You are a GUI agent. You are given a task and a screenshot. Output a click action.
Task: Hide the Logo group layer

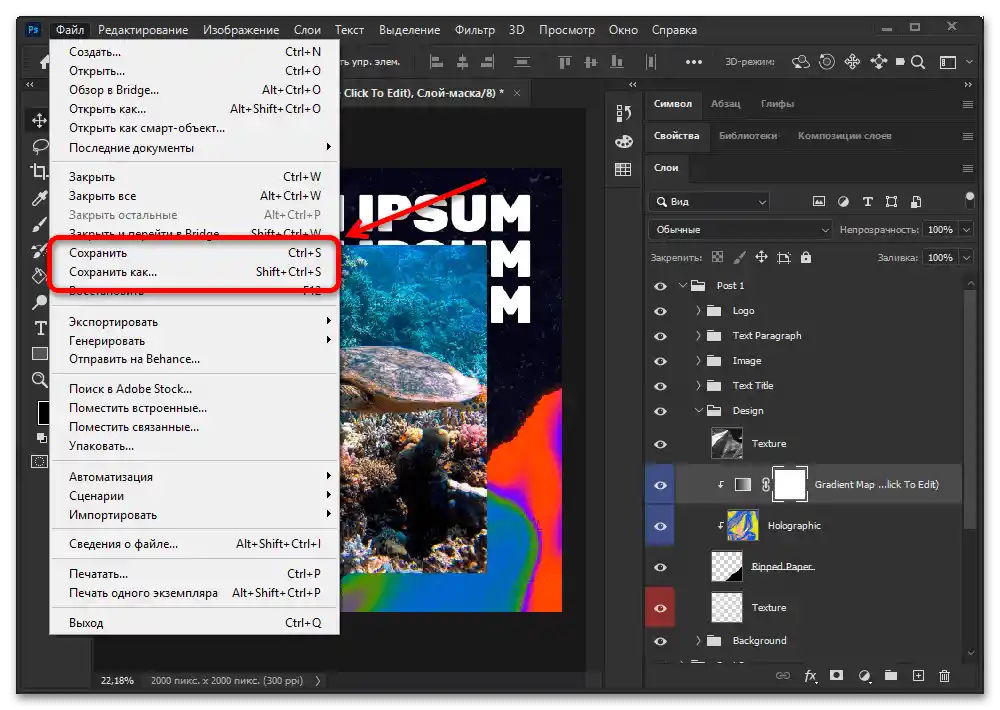[x=661, y=311]
